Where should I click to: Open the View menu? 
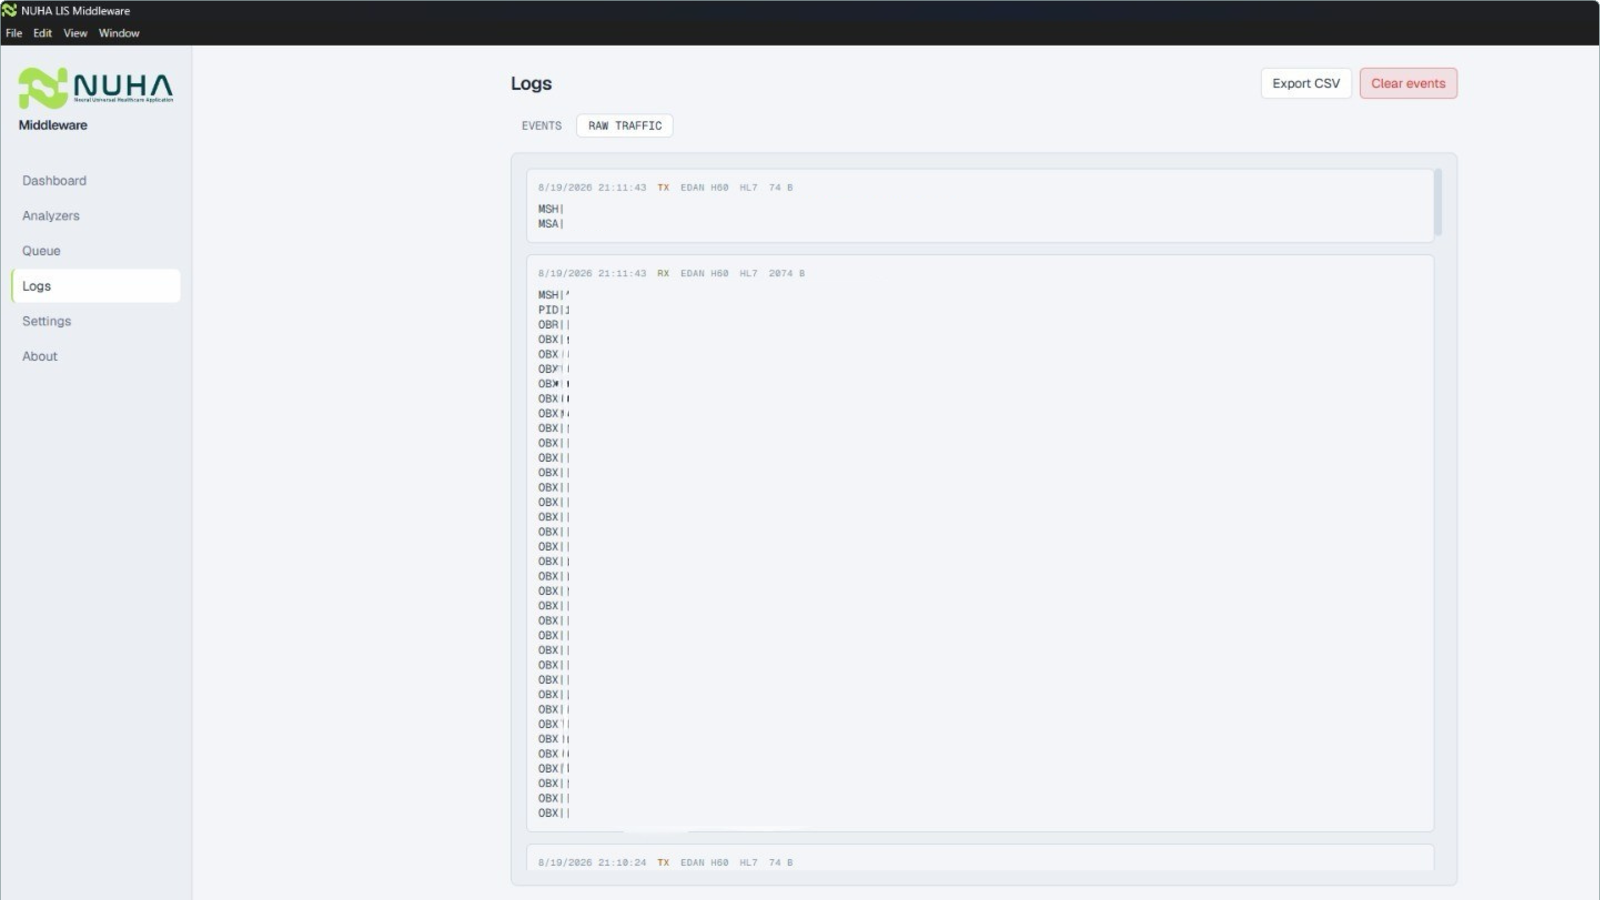(x=75, y=33)
